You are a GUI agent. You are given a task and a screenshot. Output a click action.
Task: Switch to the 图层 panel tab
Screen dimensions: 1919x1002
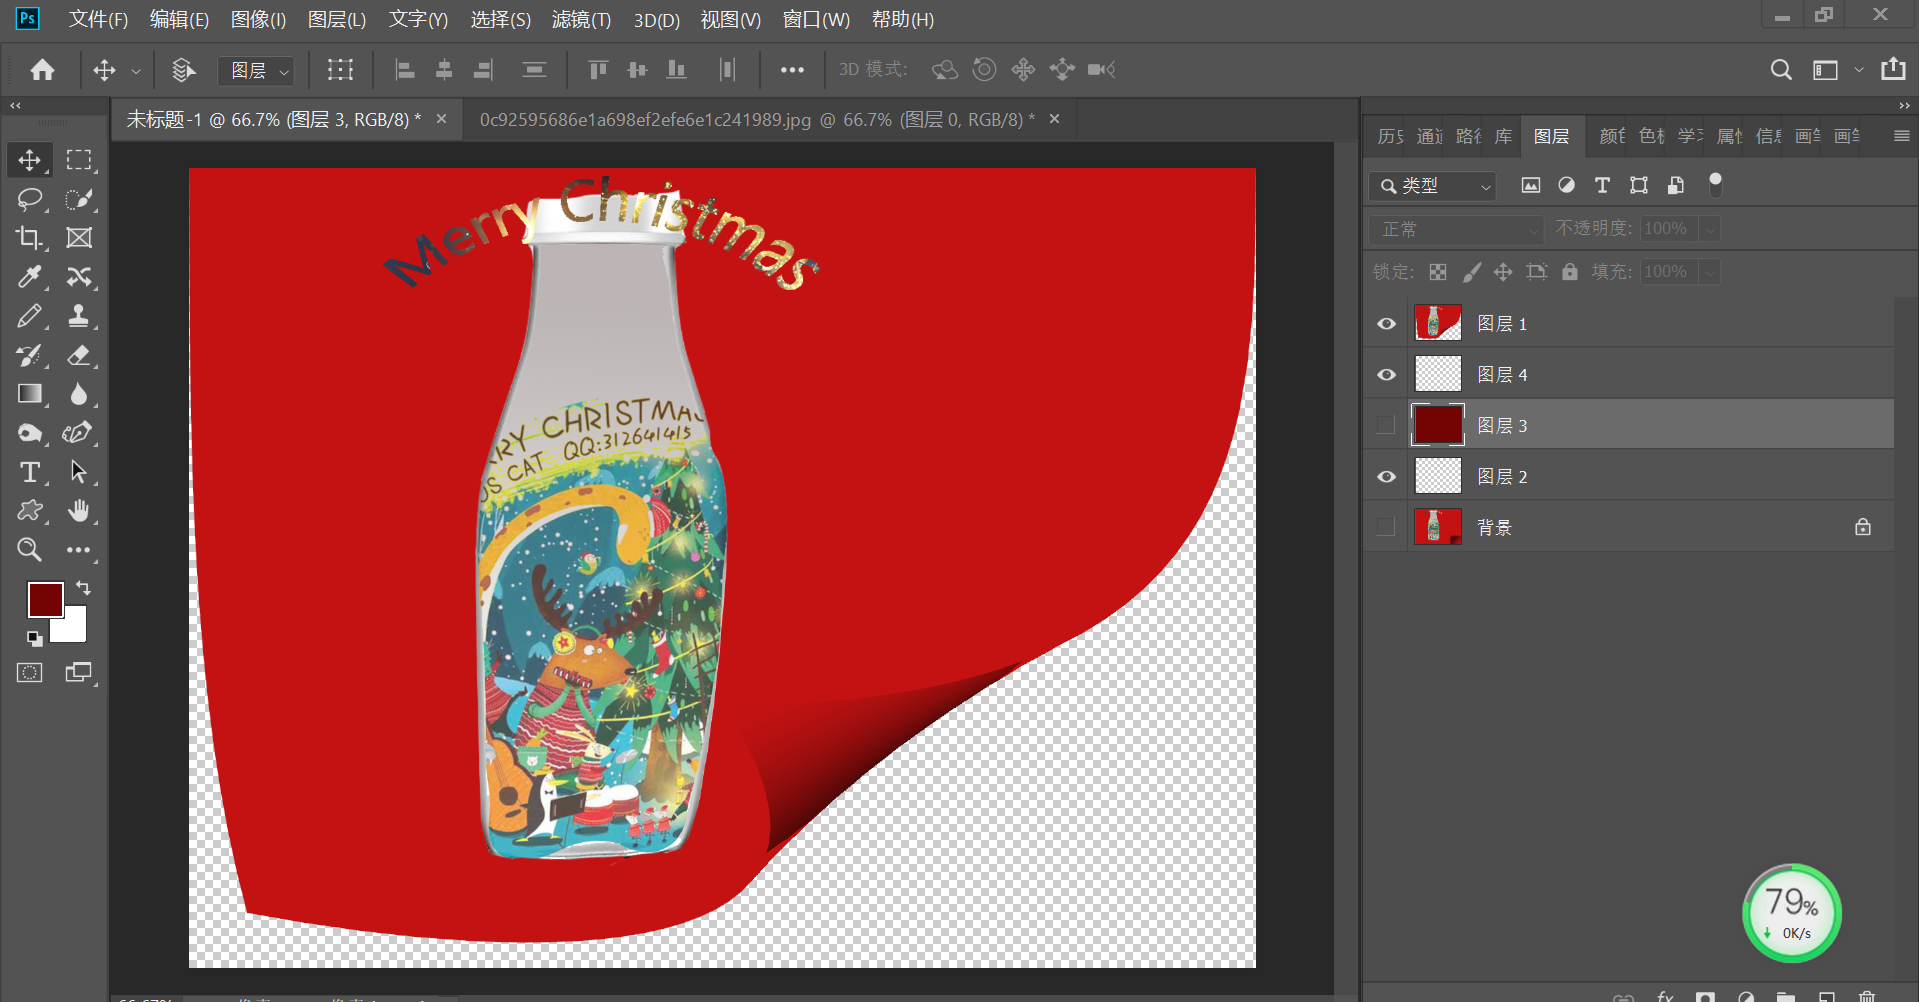click(x=1551, y=136)
